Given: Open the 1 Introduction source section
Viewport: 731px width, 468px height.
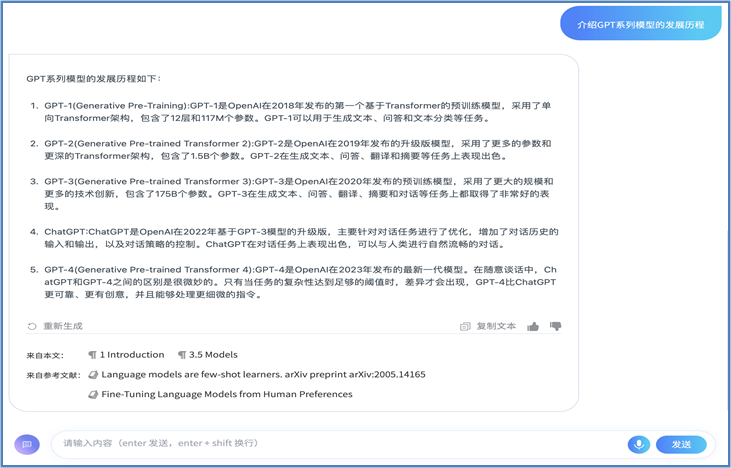Looking at the screenshot, I should pos(132,355).
